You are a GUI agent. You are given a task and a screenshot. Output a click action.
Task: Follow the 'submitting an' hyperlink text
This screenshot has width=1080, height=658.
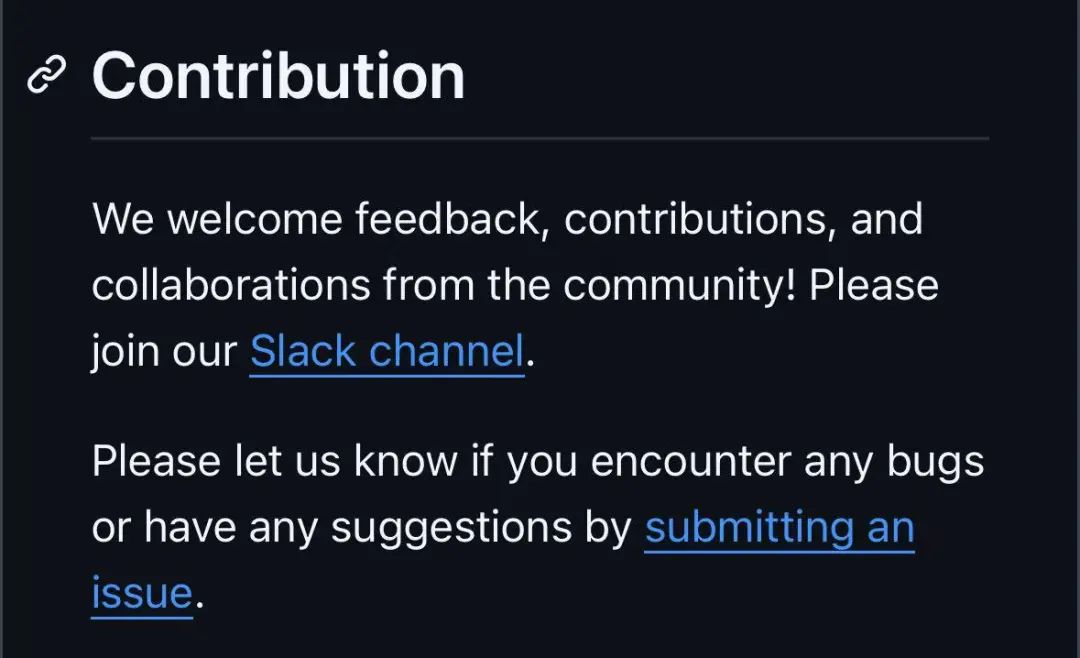[x=780, y=528]
